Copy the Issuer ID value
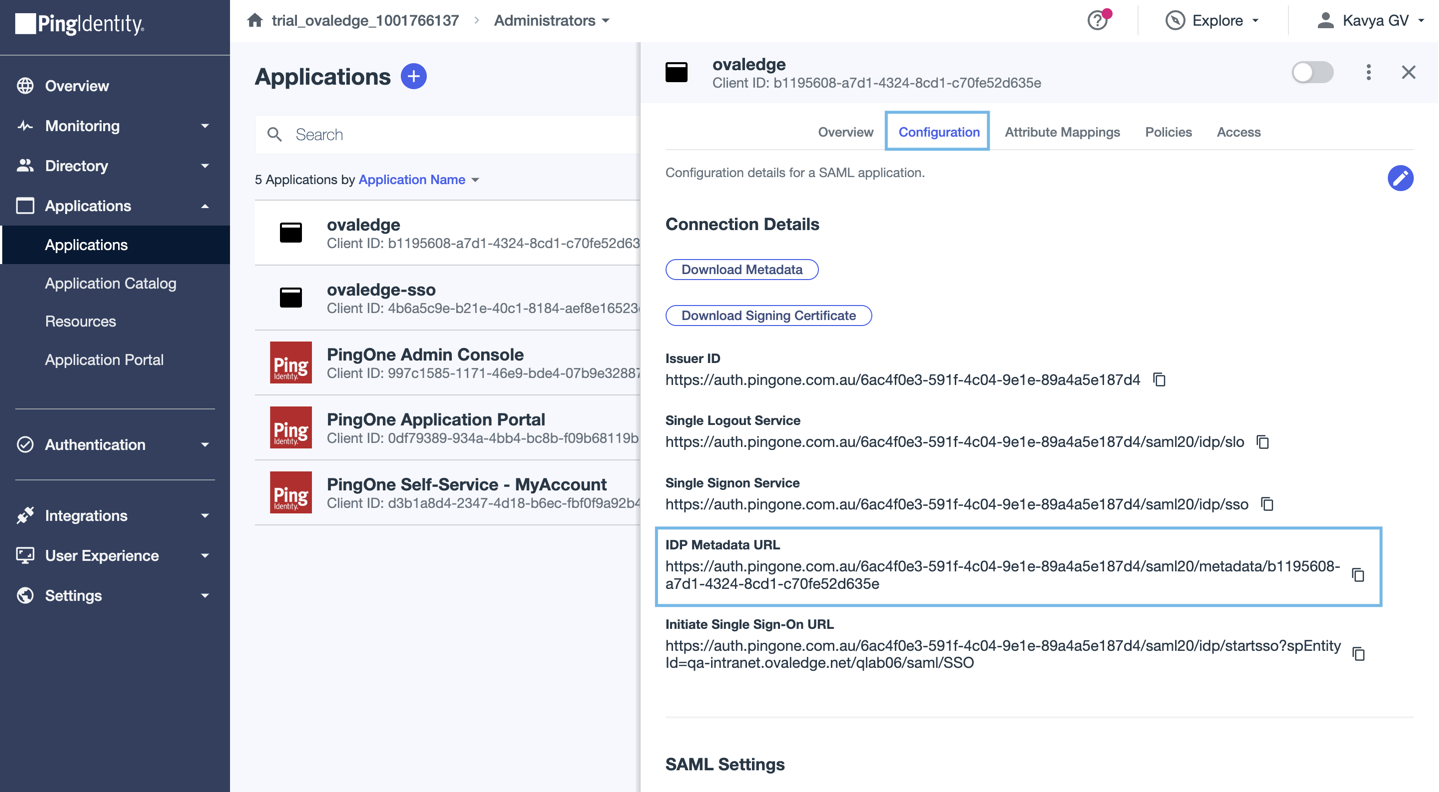The image size is (1439, 792). point(1159,380)
